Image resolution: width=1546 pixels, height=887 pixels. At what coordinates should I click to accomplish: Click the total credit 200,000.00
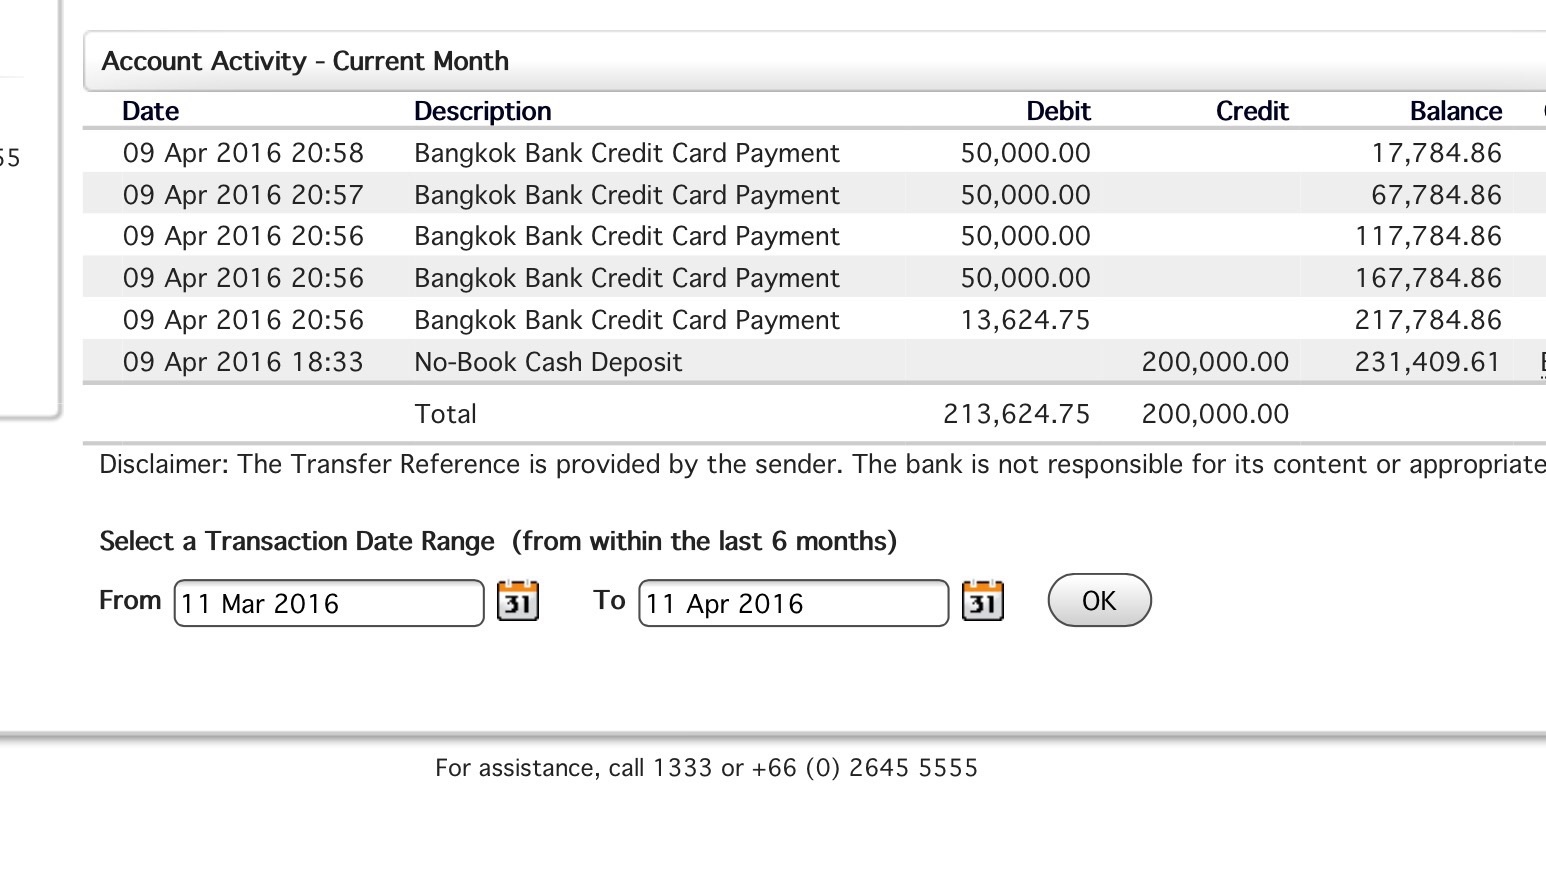(1215, 414)
